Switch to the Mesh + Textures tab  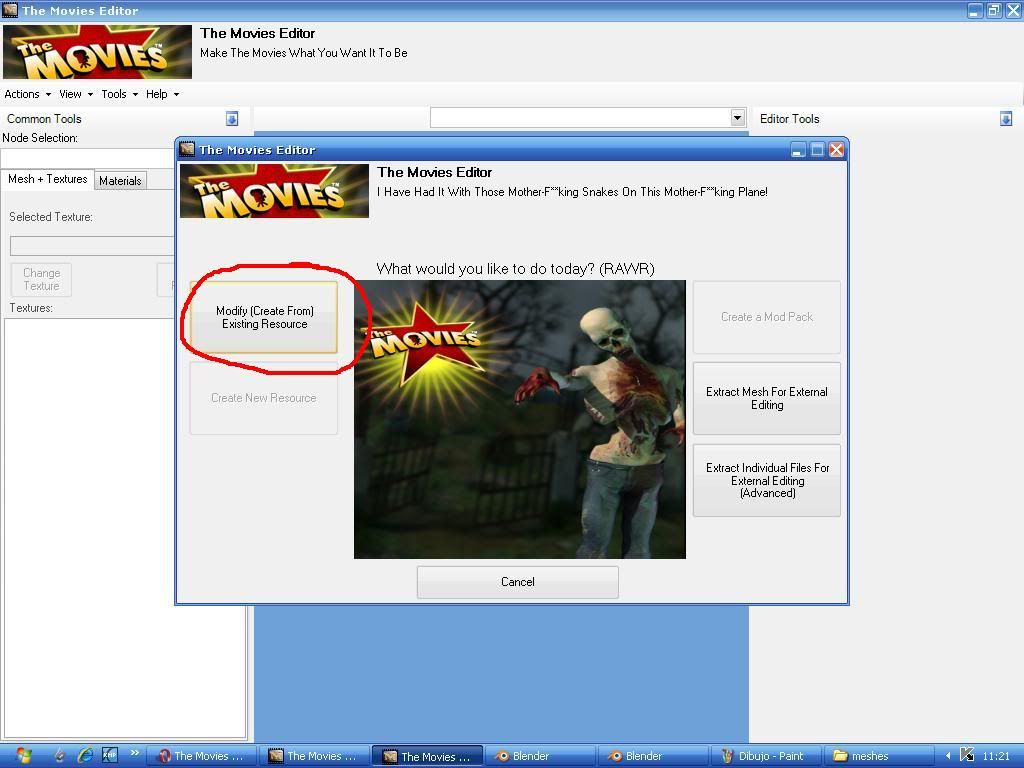click(48, 179)
